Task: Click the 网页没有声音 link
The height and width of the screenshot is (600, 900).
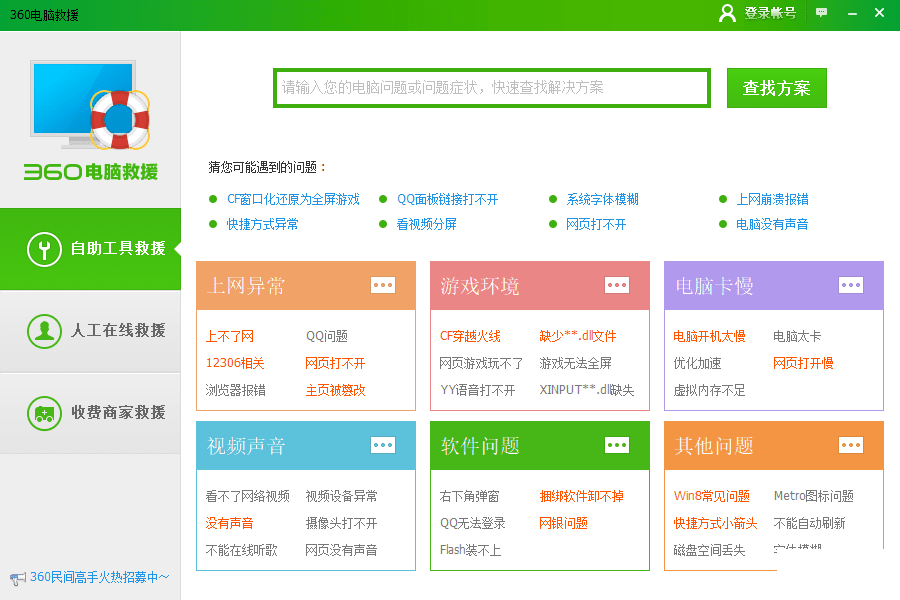Action: coord(342,550)
